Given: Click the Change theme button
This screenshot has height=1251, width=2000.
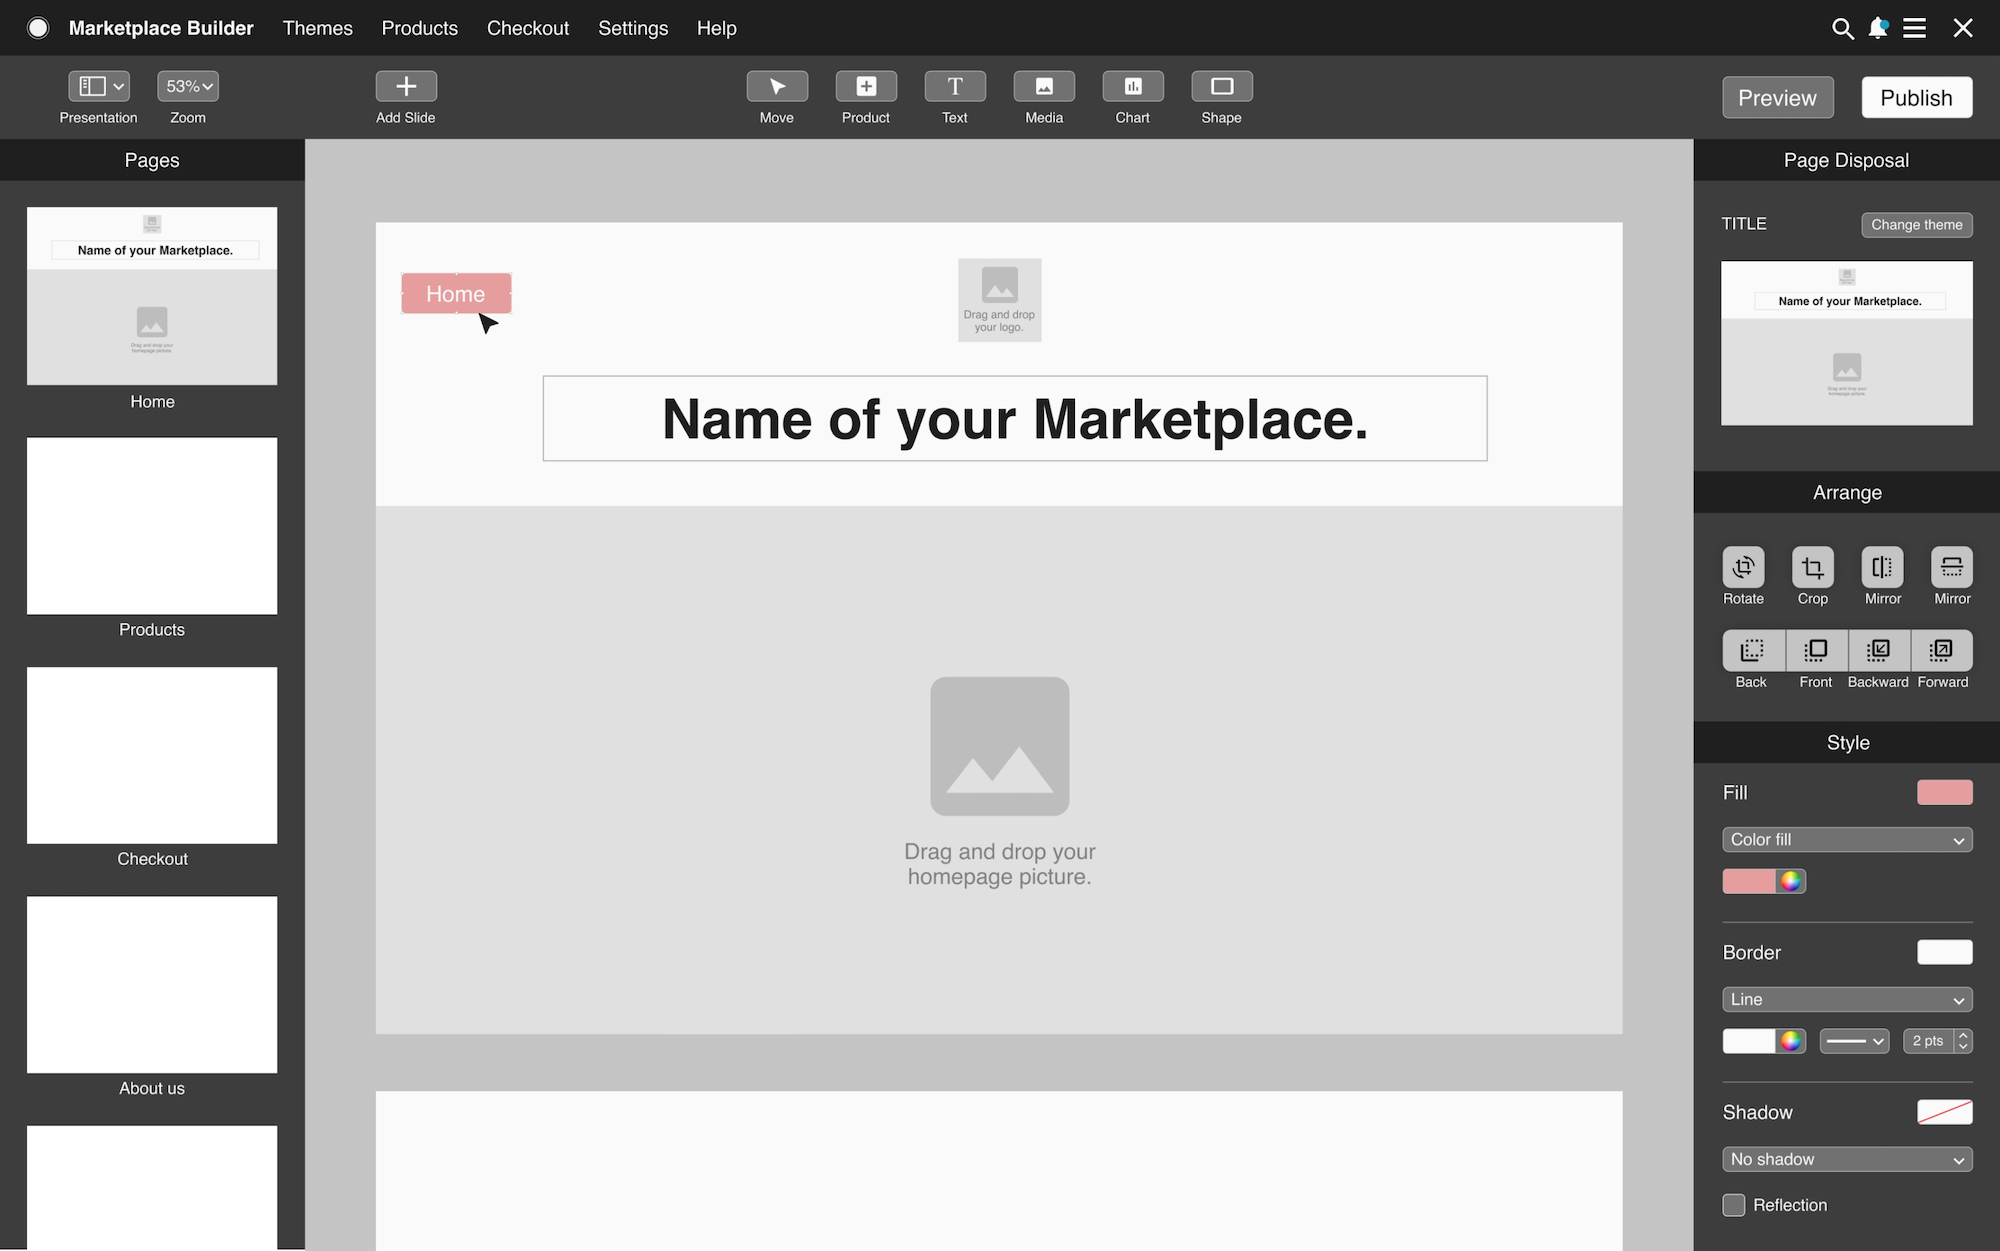Looking at the screenshot, I should (x=1916, y=225).
